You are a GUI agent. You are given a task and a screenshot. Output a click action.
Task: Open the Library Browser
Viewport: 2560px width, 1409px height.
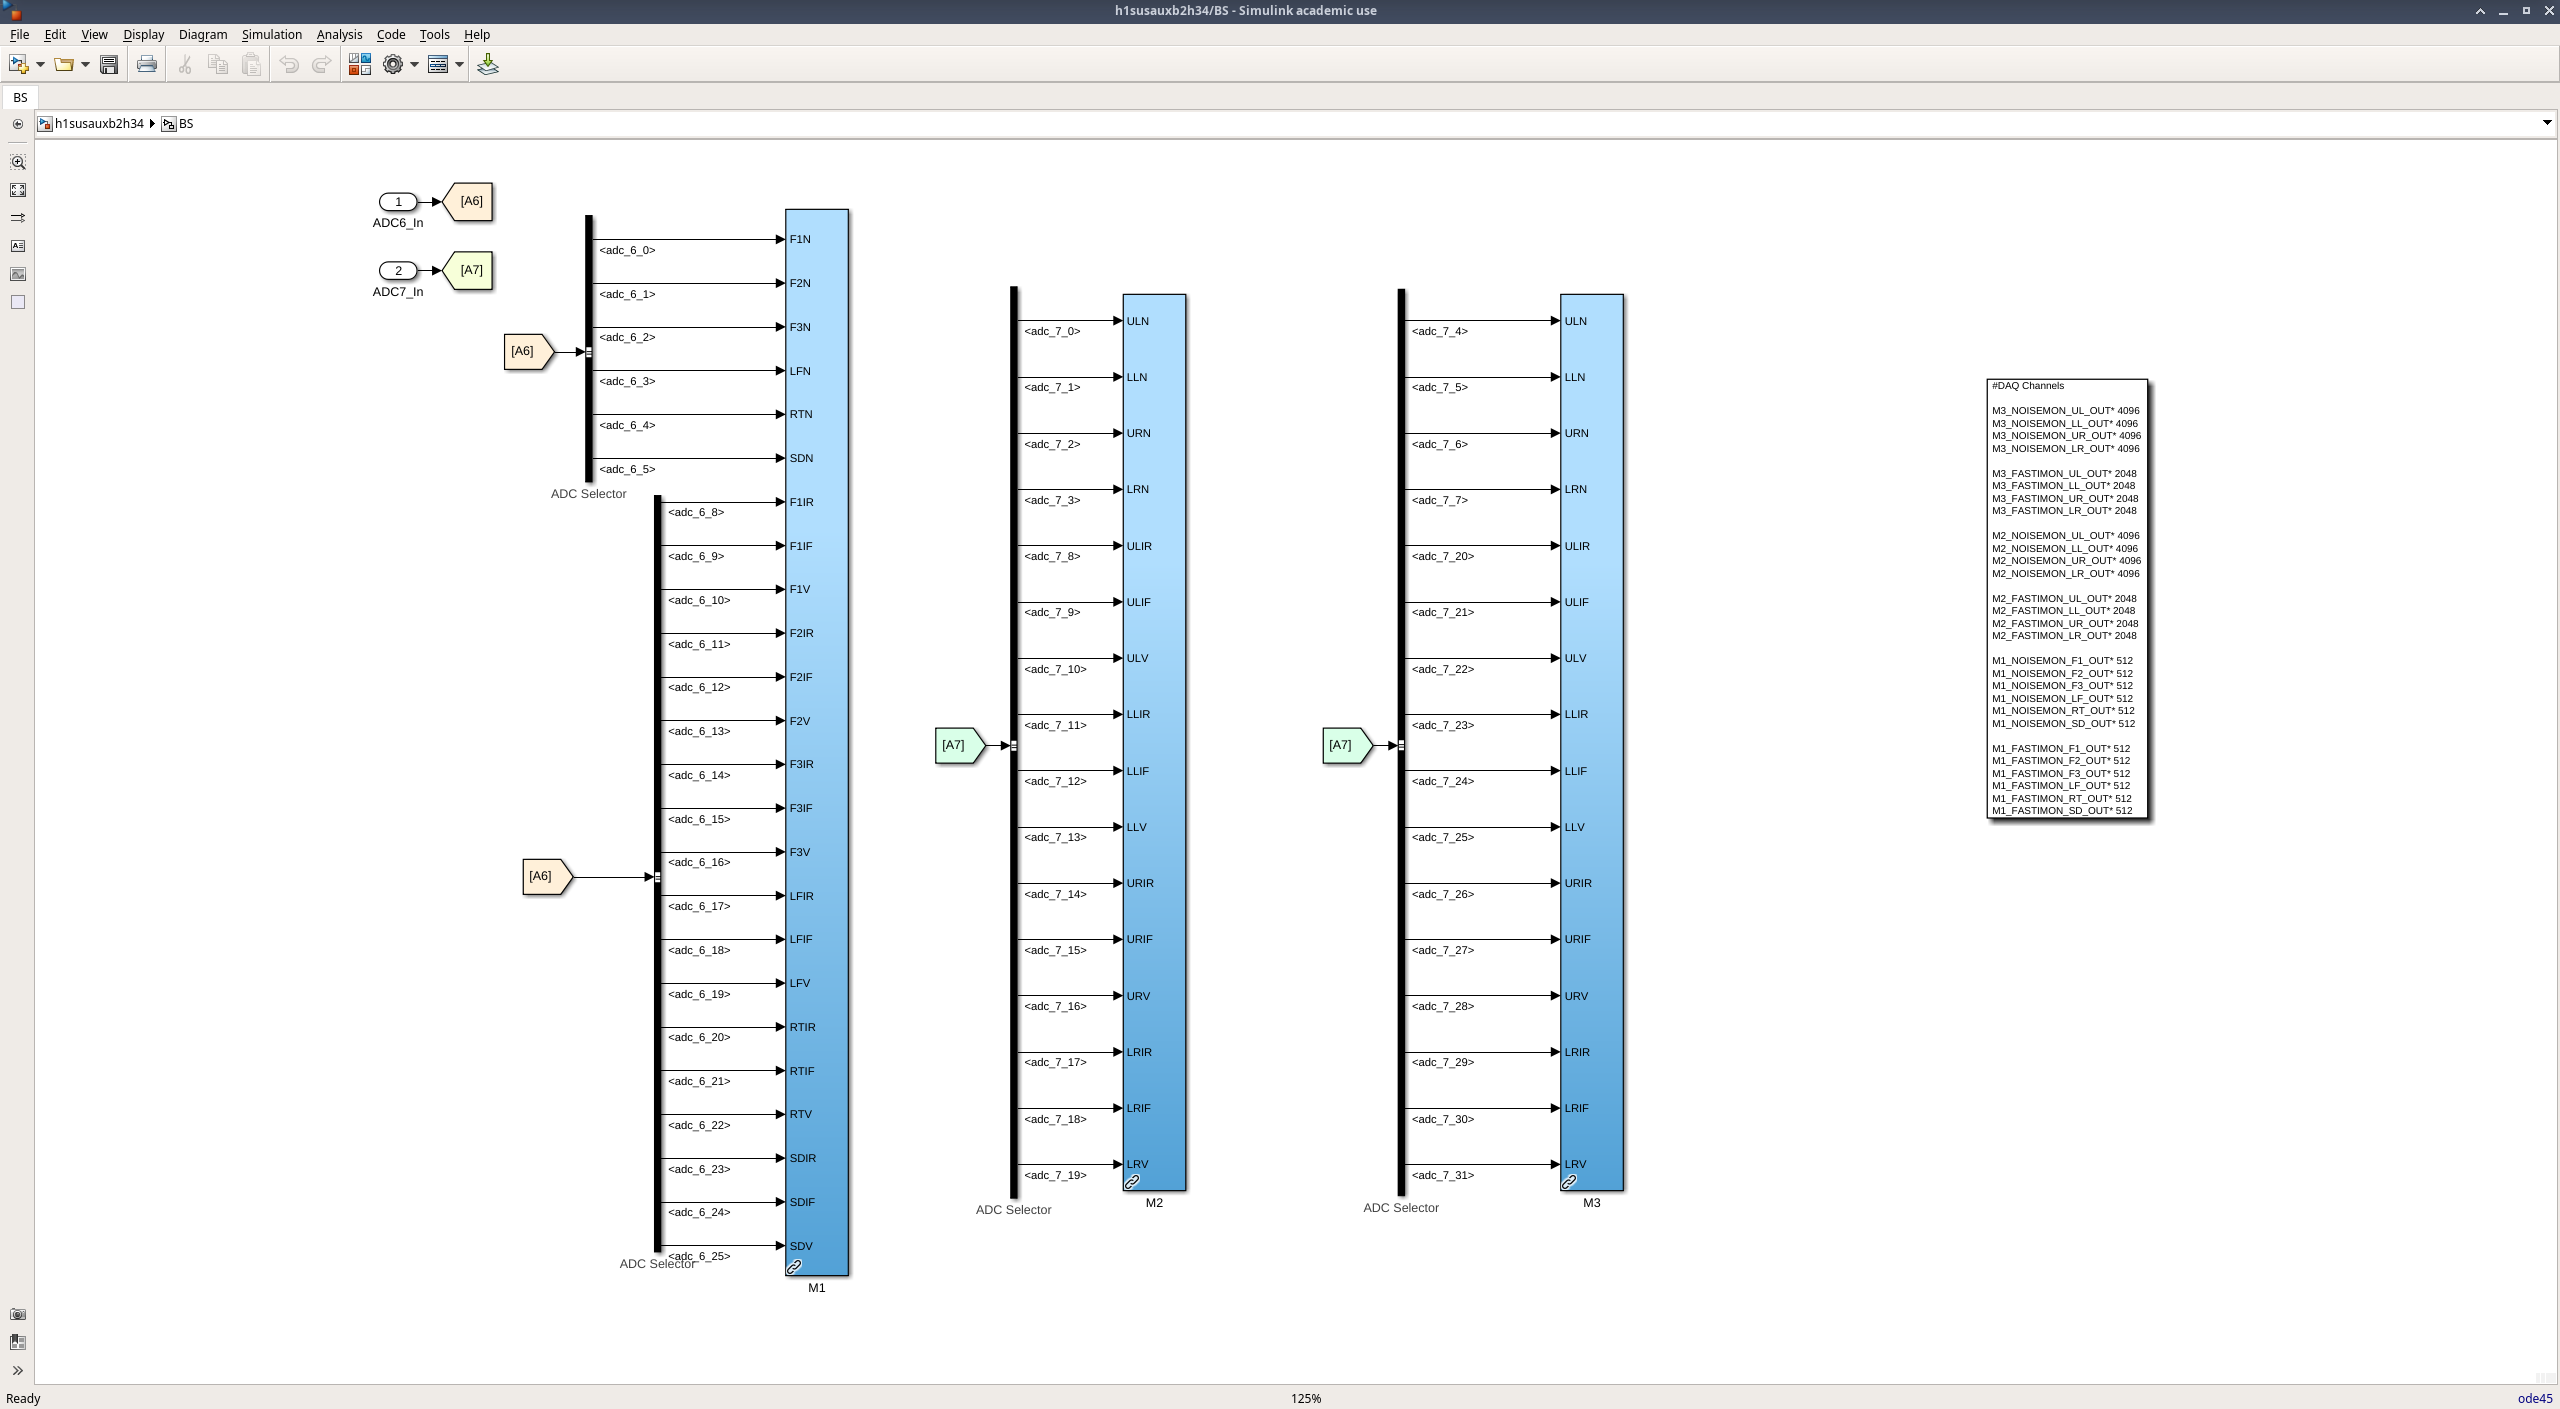point(359,65)
